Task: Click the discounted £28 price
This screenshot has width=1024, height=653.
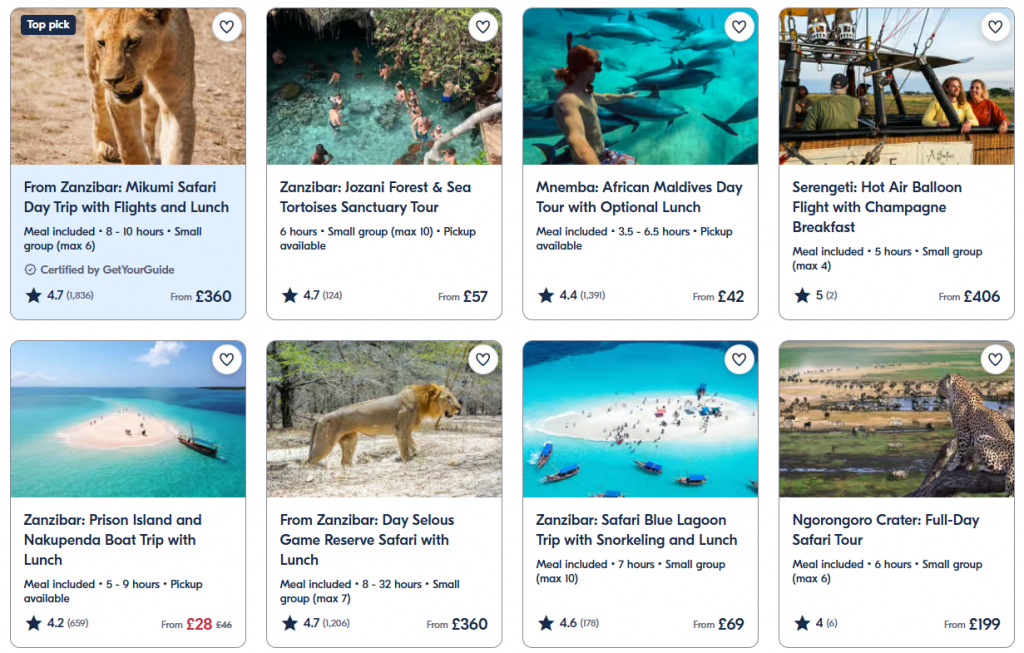Action: (199, 624)
